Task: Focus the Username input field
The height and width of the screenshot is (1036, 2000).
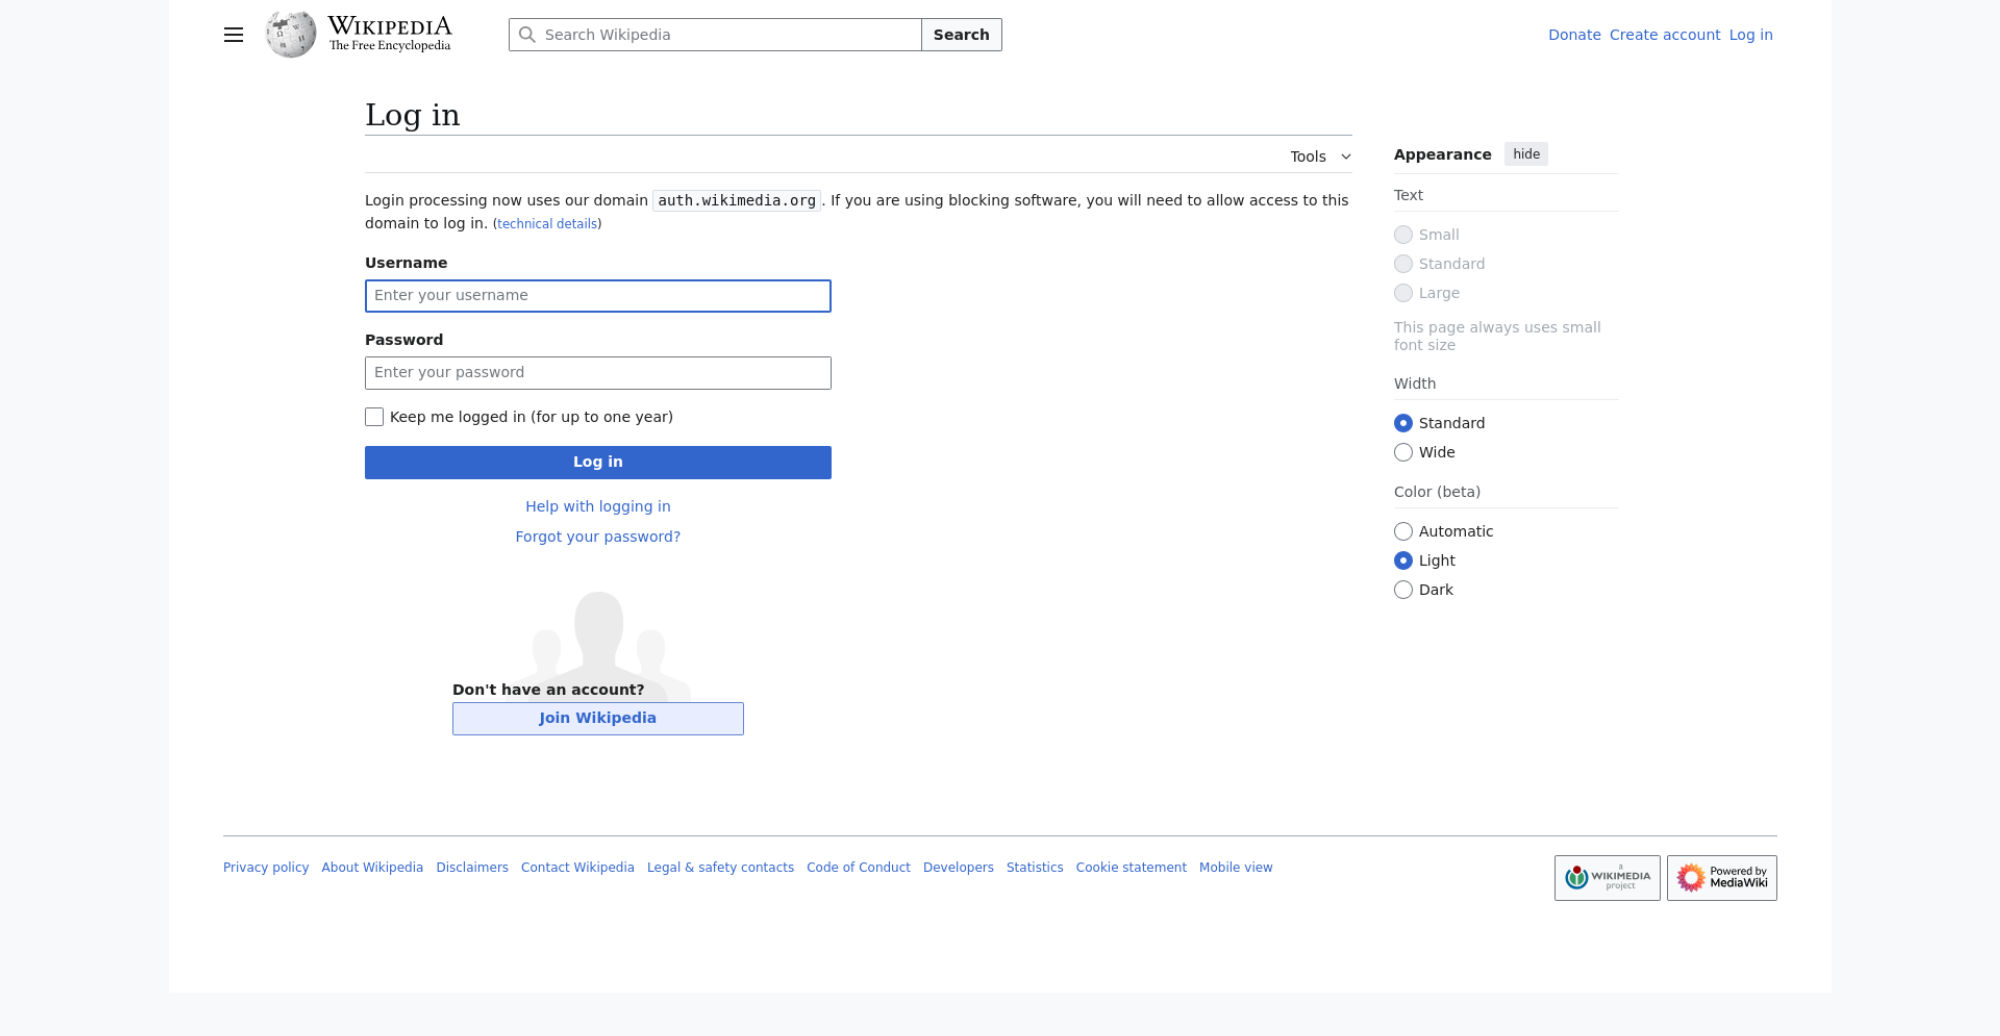Action: click(x=597, y=296)
